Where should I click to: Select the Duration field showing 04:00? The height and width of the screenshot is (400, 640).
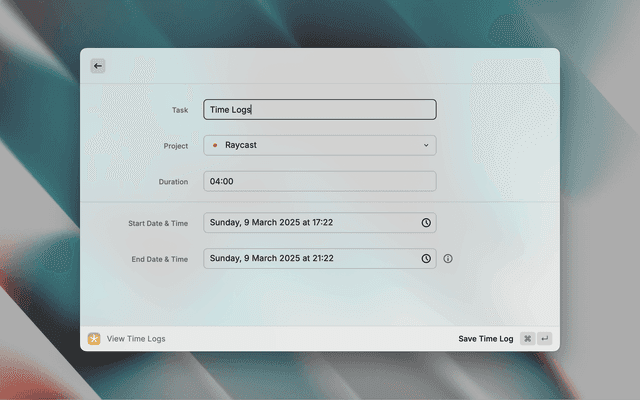(319, 182)
